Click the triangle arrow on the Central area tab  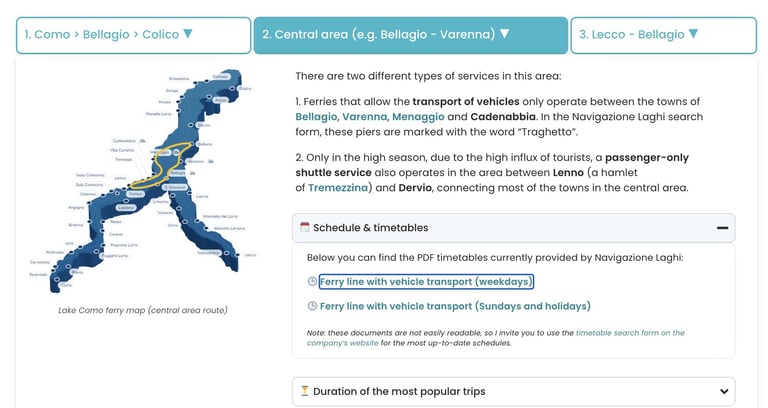click(504, 33)
